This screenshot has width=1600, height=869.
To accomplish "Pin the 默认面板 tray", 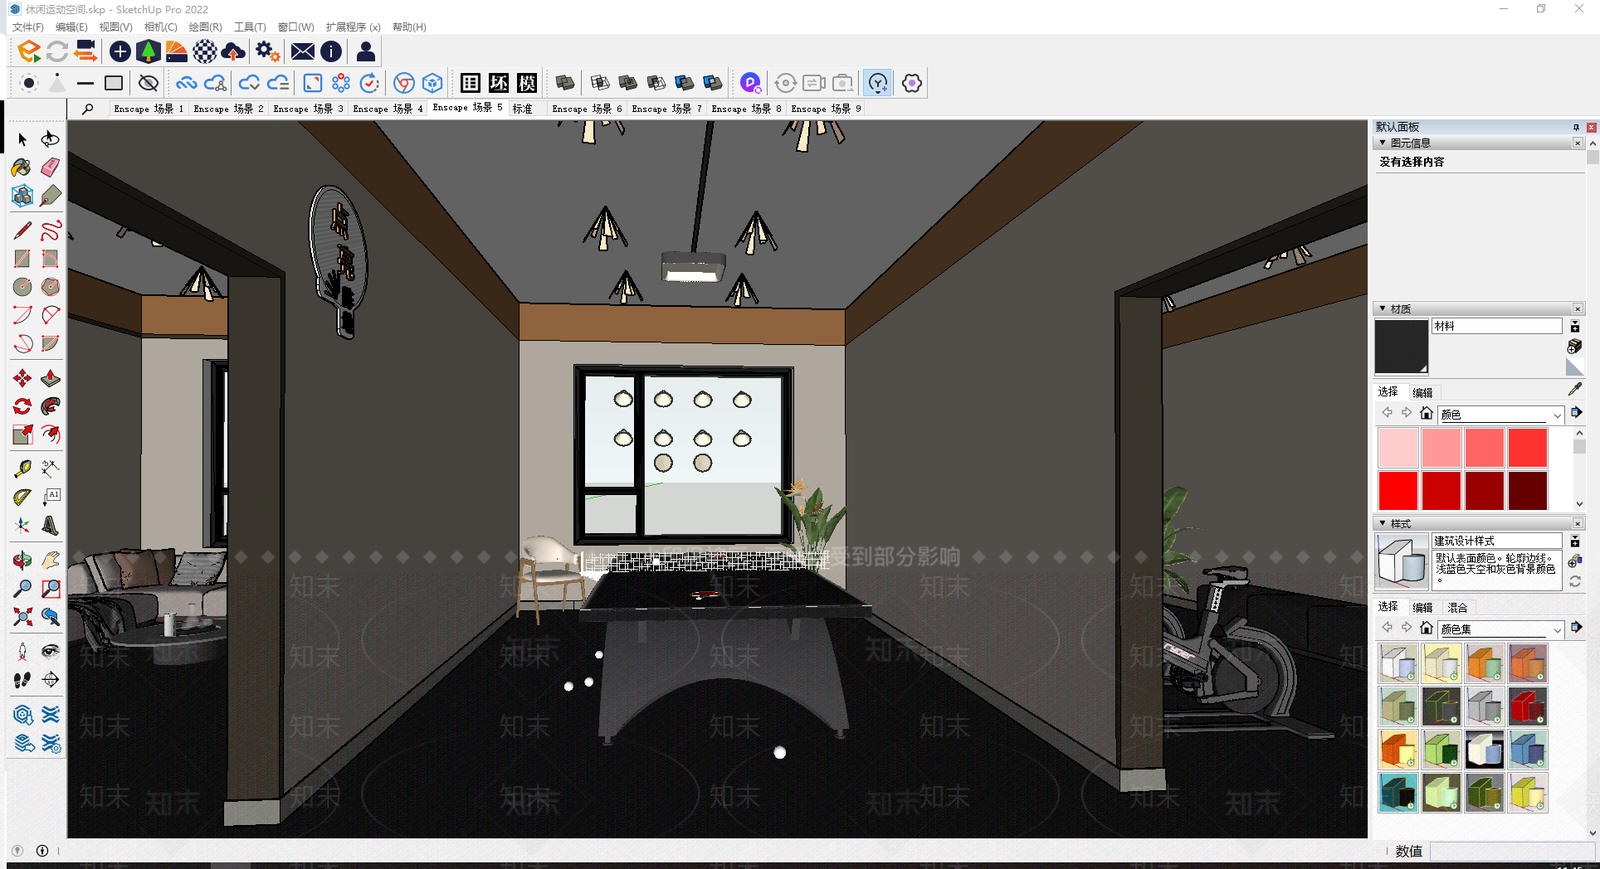I will 1576,127.
